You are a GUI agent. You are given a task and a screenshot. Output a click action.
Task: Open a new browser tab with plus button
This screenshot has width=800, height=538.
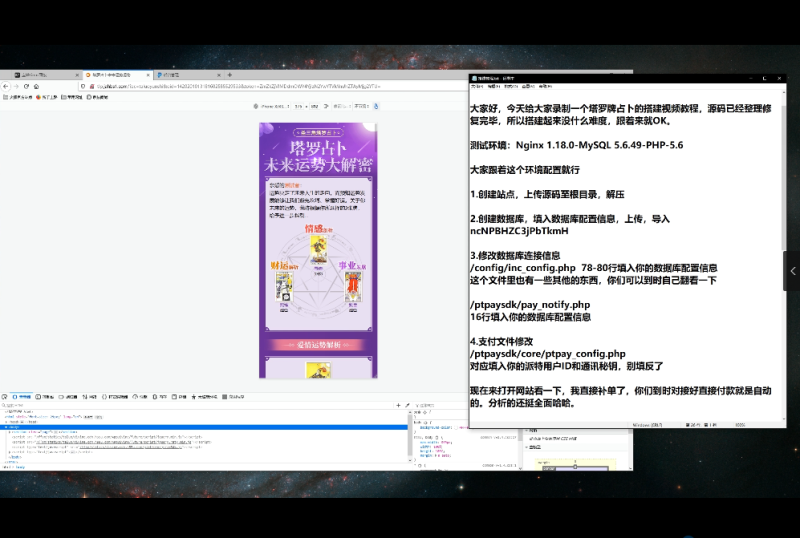(229, 75)
